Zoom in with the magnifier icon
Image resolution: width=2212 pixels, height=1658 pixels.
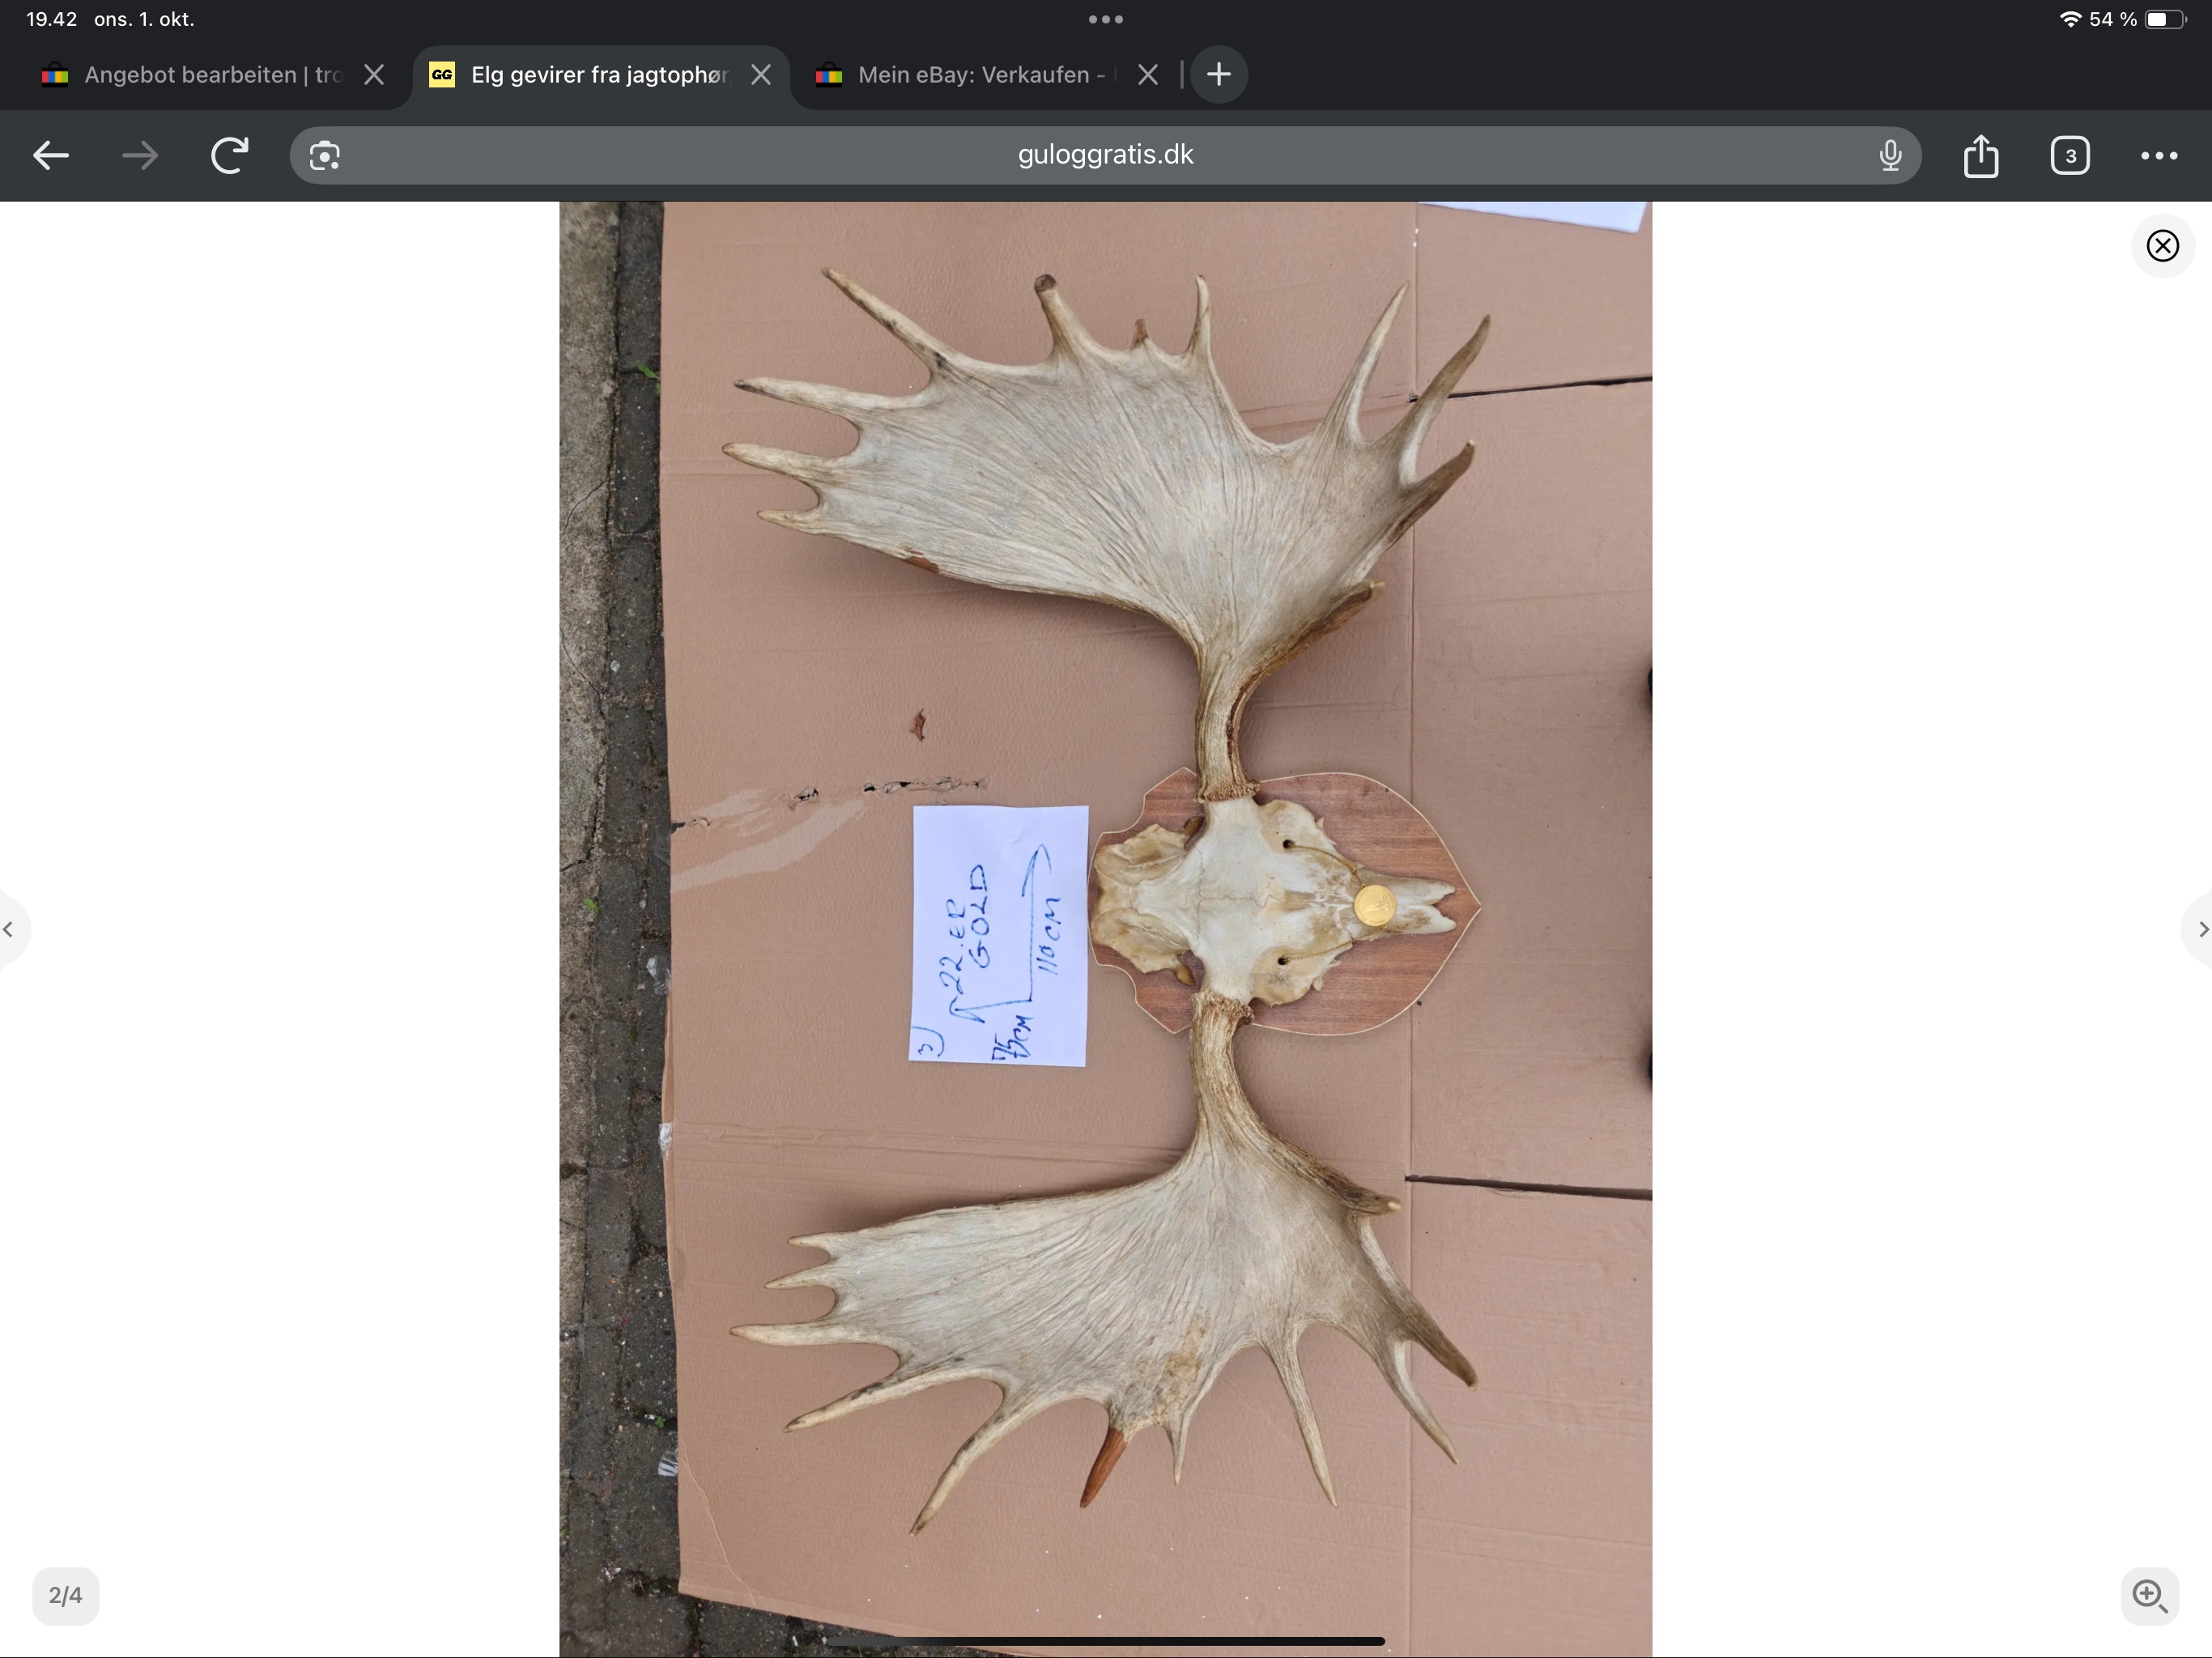coord(2149,1595)
